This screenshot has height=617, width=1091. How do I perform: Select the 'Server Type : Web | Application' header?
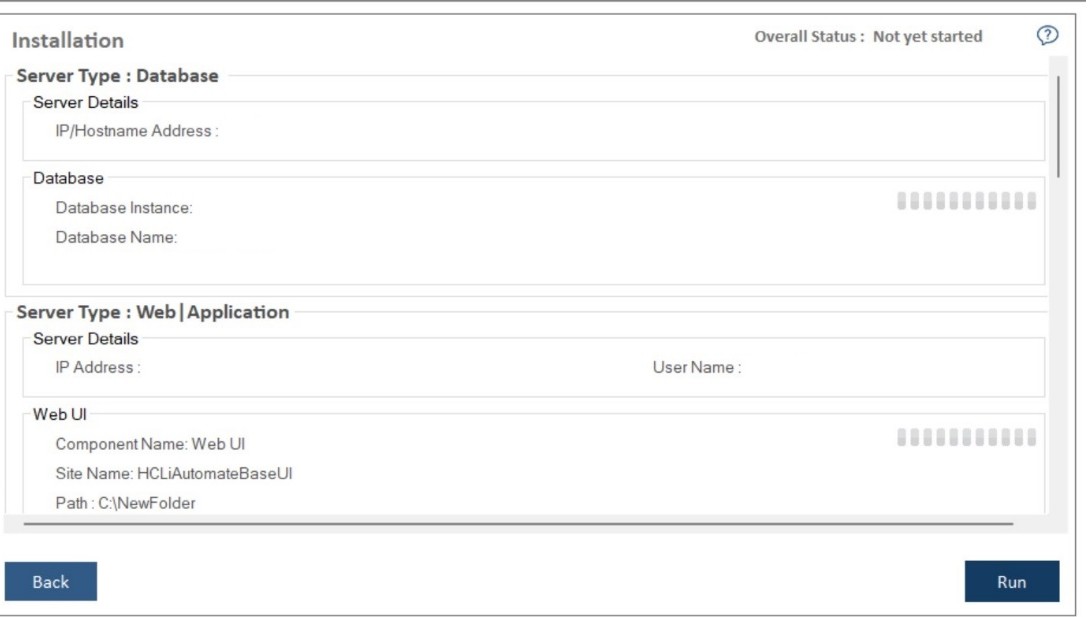click(x=153, y=312)
